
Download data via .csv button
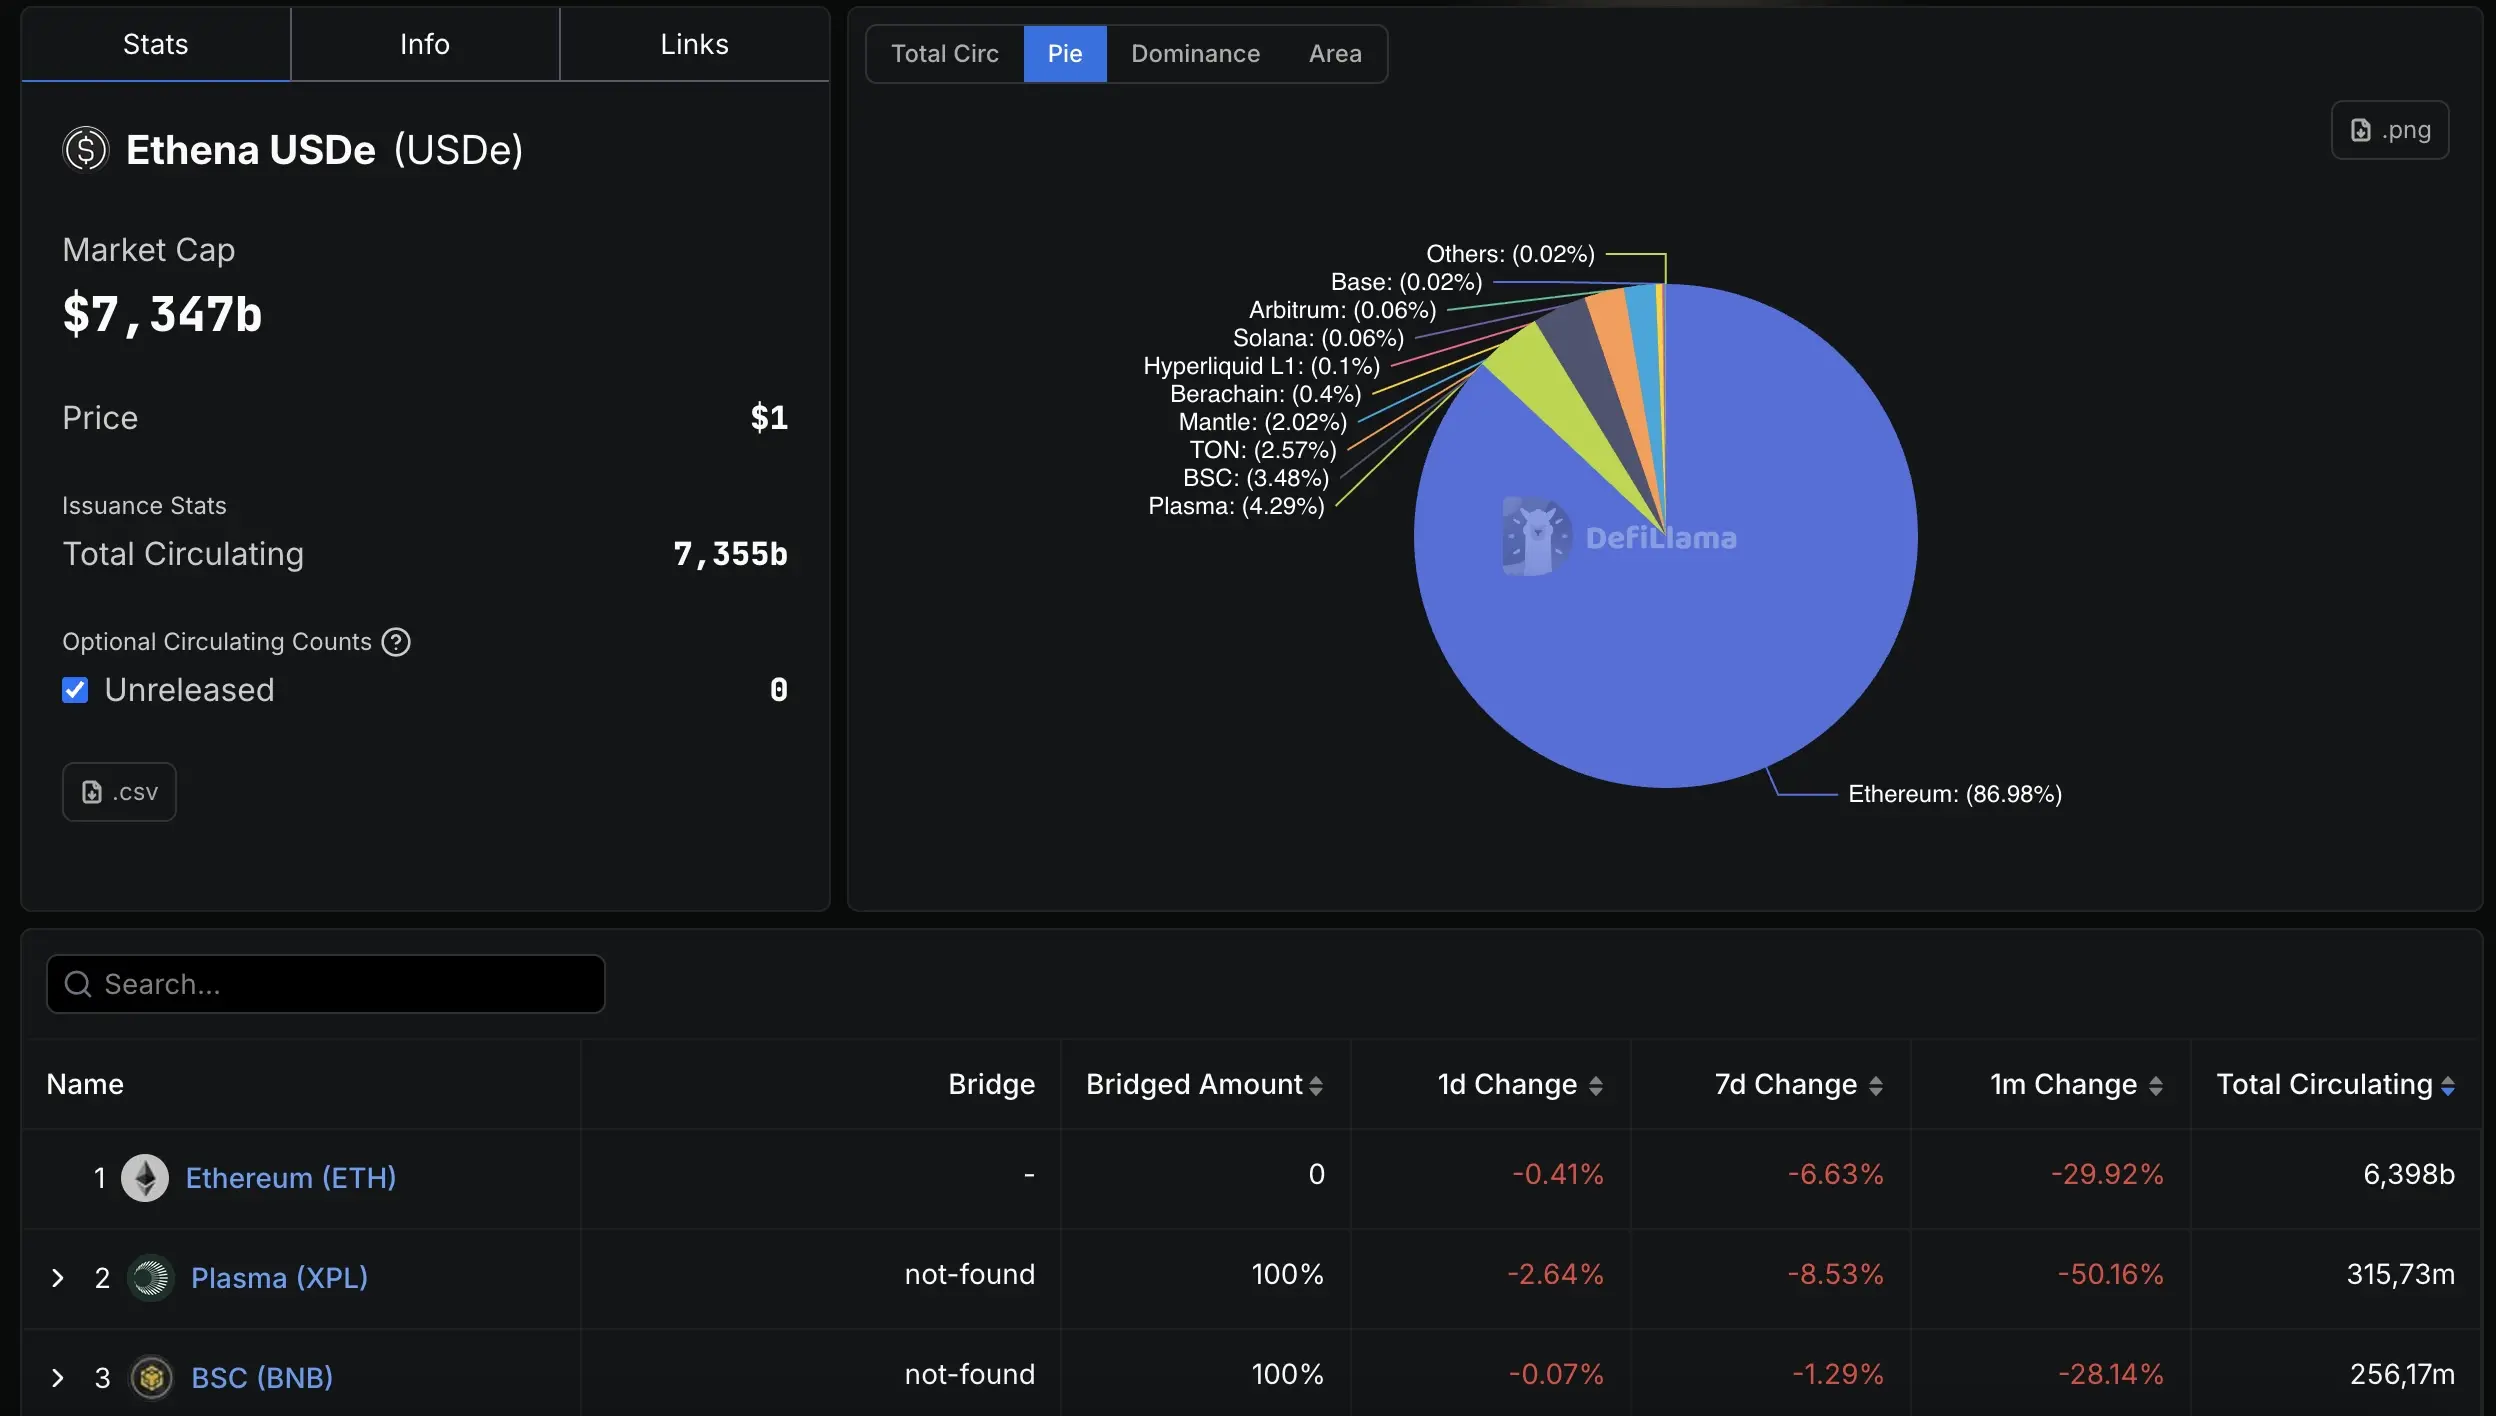pos(119,792)
